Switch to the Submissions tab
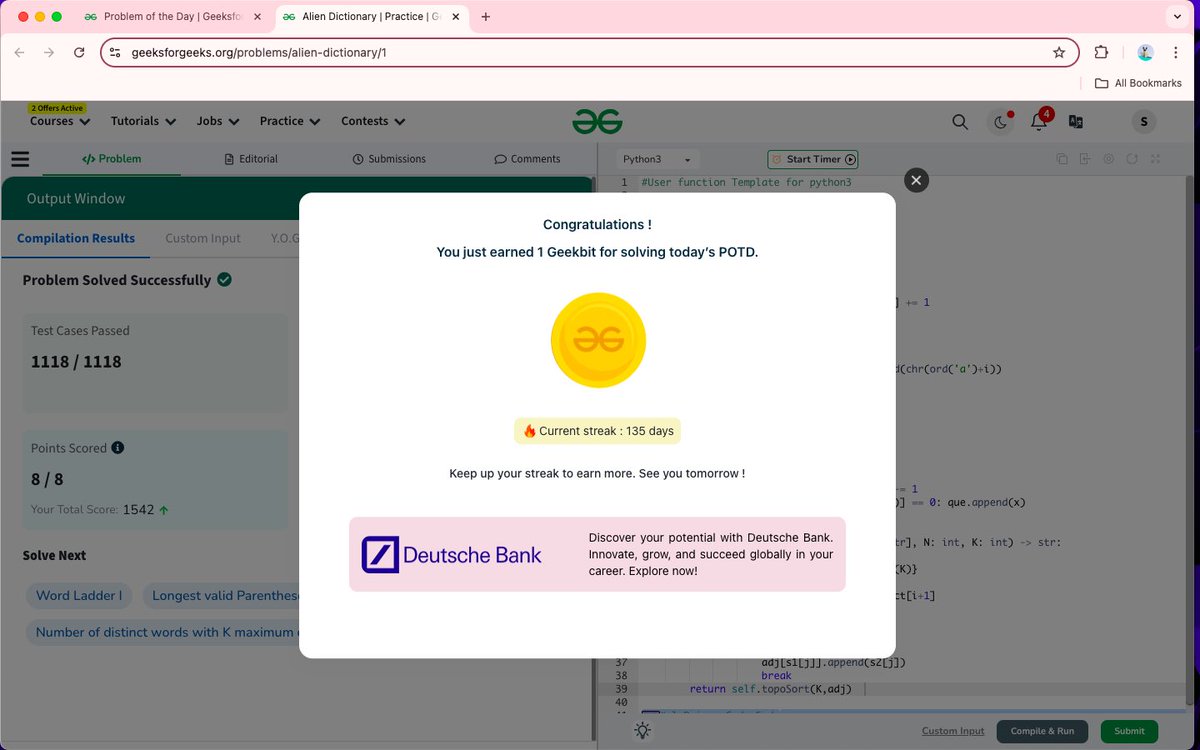1200x750 pixels. tap(389, 159)
